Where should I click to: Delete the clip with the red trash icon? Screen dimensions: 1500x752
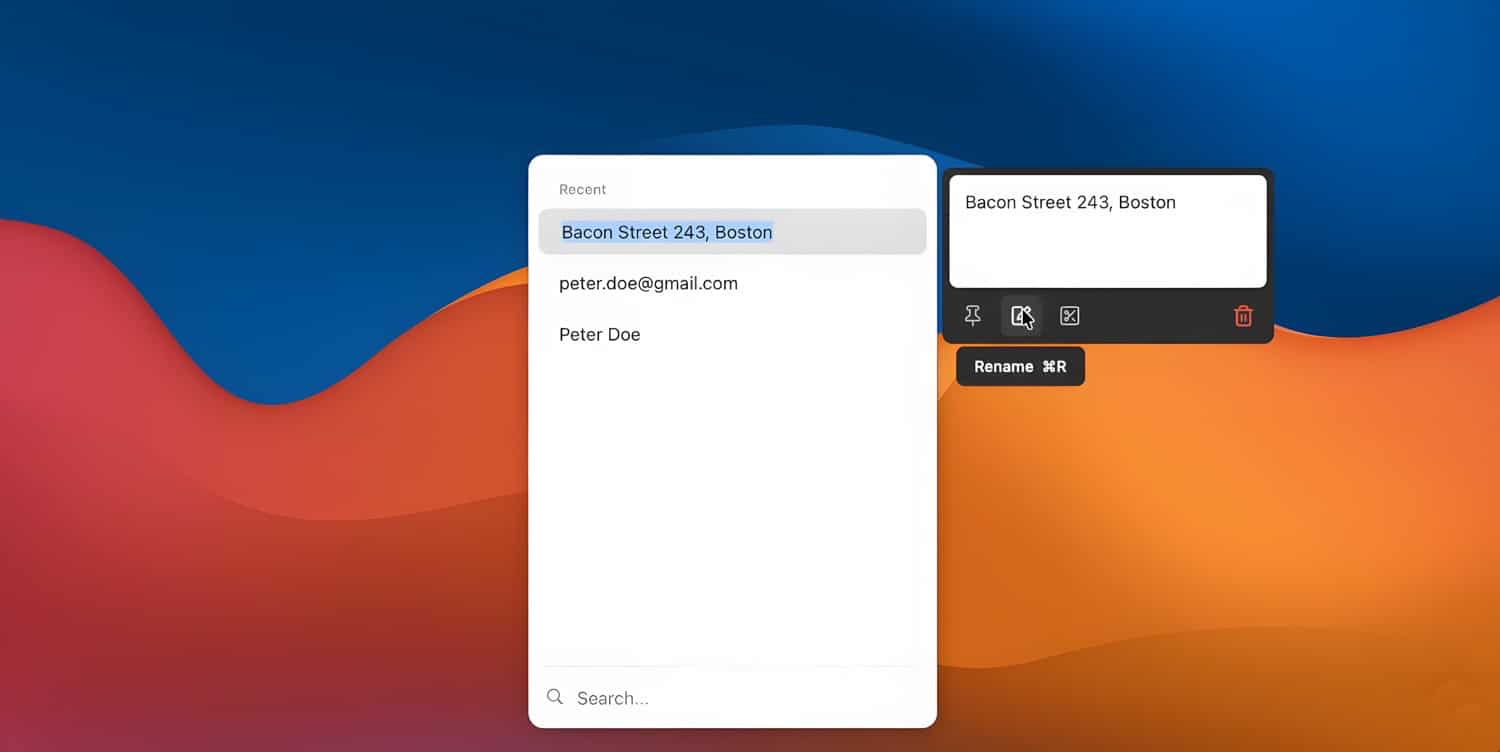[x=1243, y=316]
